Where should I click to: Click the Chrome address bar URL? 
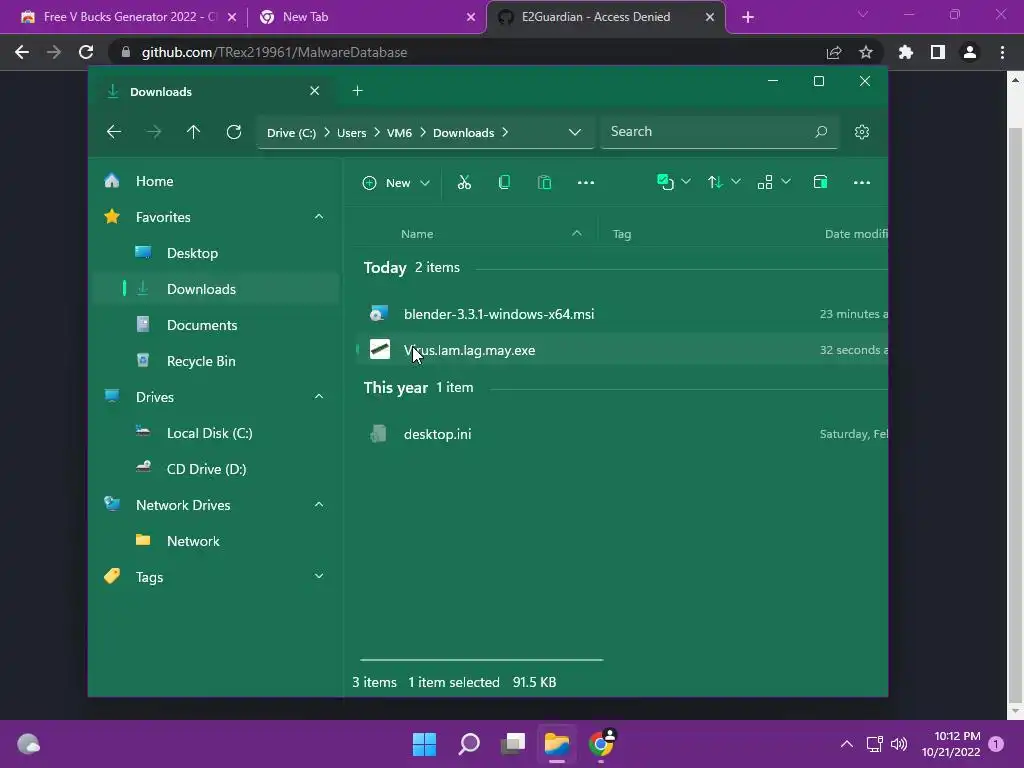tap(274, 52)
